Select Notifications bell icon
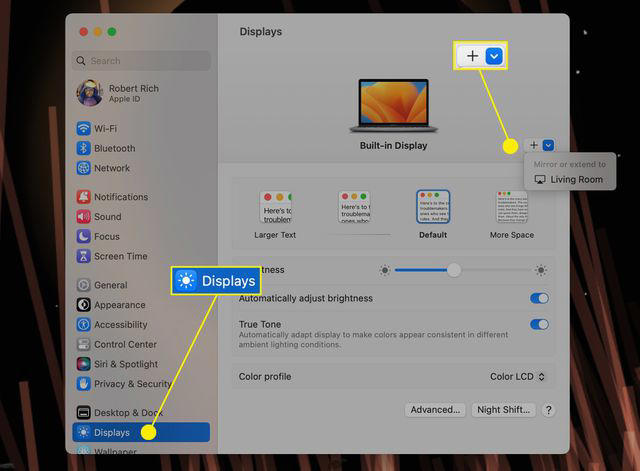Image resolution: width=640 pixels, height=471 pixels. [x=84, y=197]
